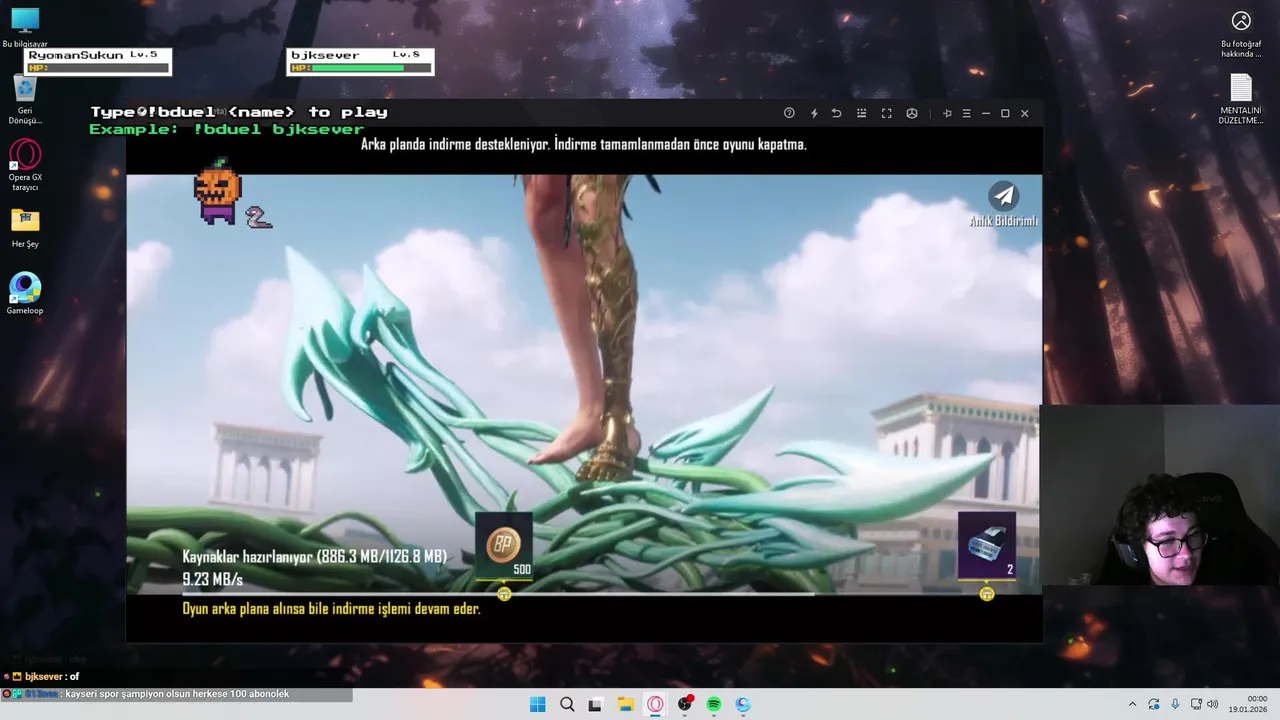
Task: Click 'Example: !bduel bjksever' overlay text
Action: click(x=227, y=129)
